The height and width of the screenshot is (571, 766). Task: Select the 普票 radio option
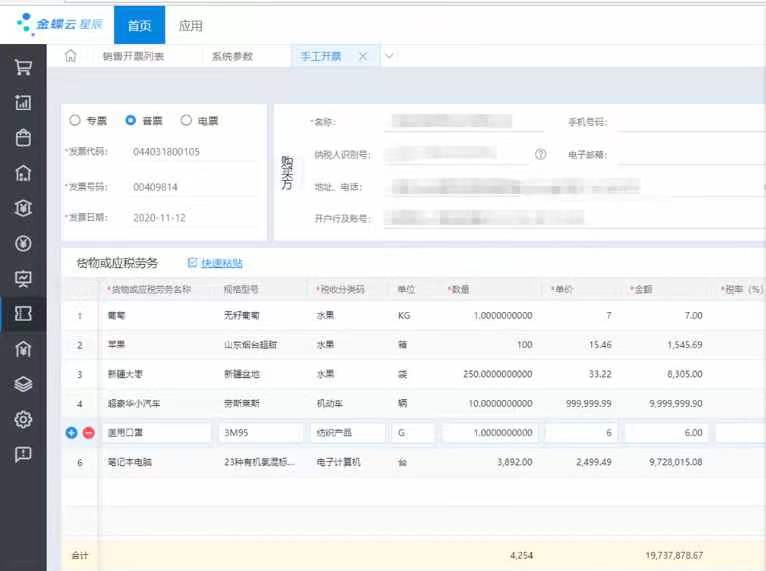coord(131,120)
